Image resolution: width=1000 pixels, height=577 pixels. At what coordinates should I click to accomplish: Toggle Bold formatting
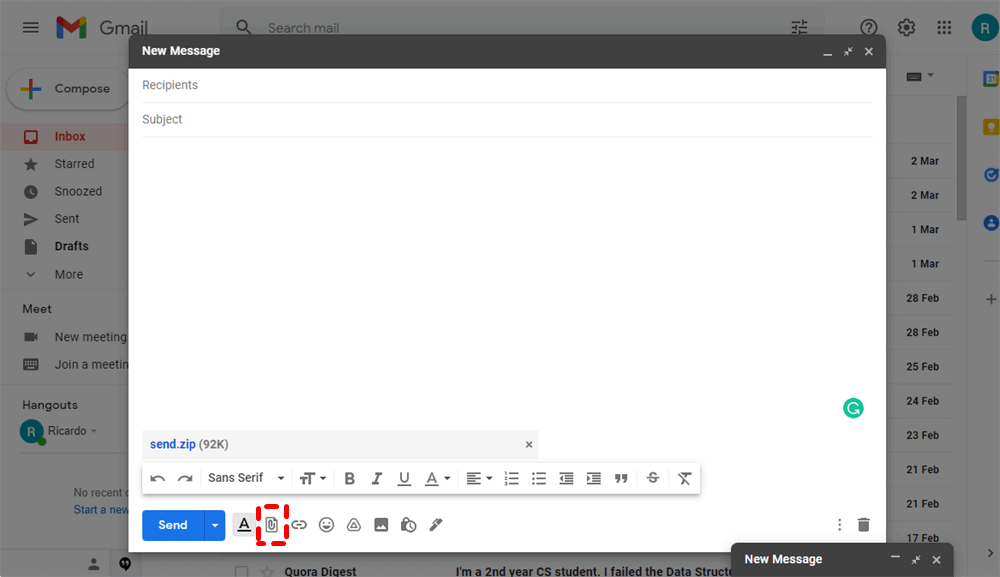[349, 478]
